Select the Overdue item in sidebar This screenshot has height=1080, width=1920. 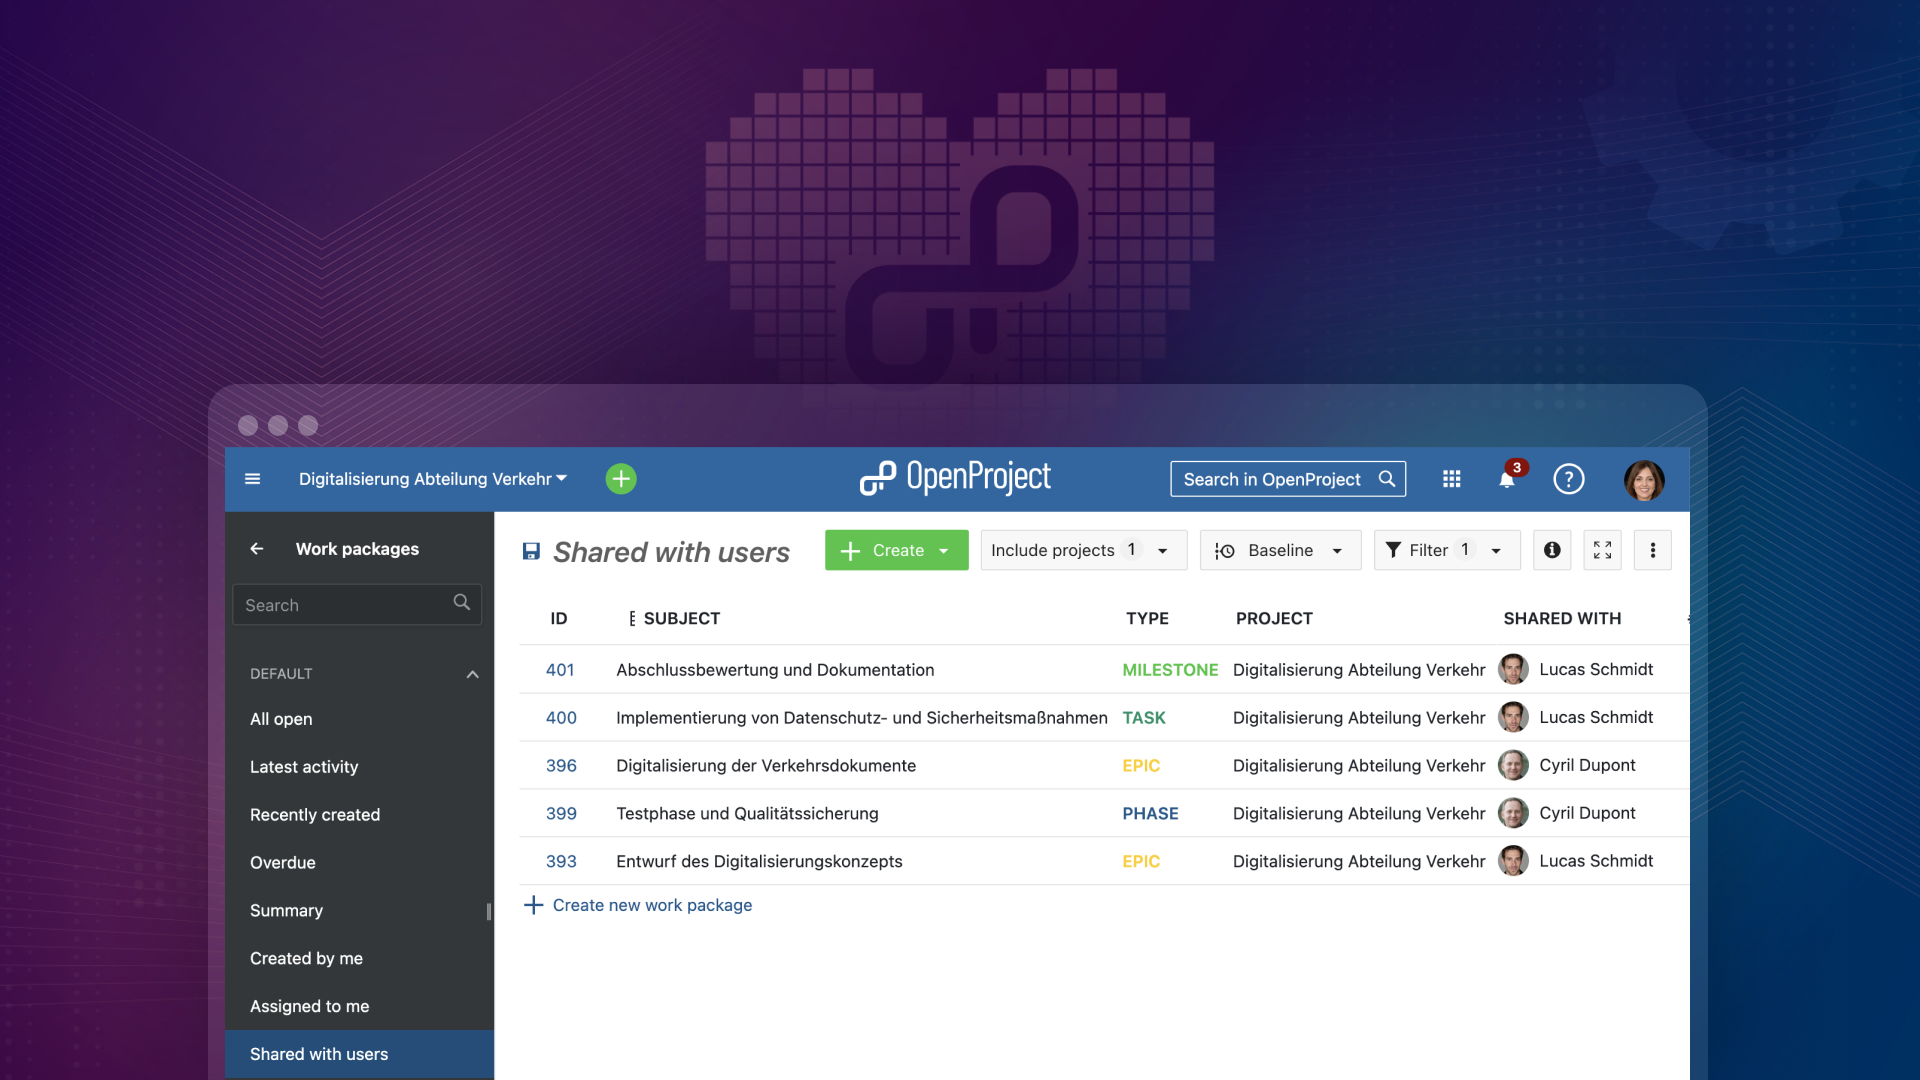[x=282, y=861]
